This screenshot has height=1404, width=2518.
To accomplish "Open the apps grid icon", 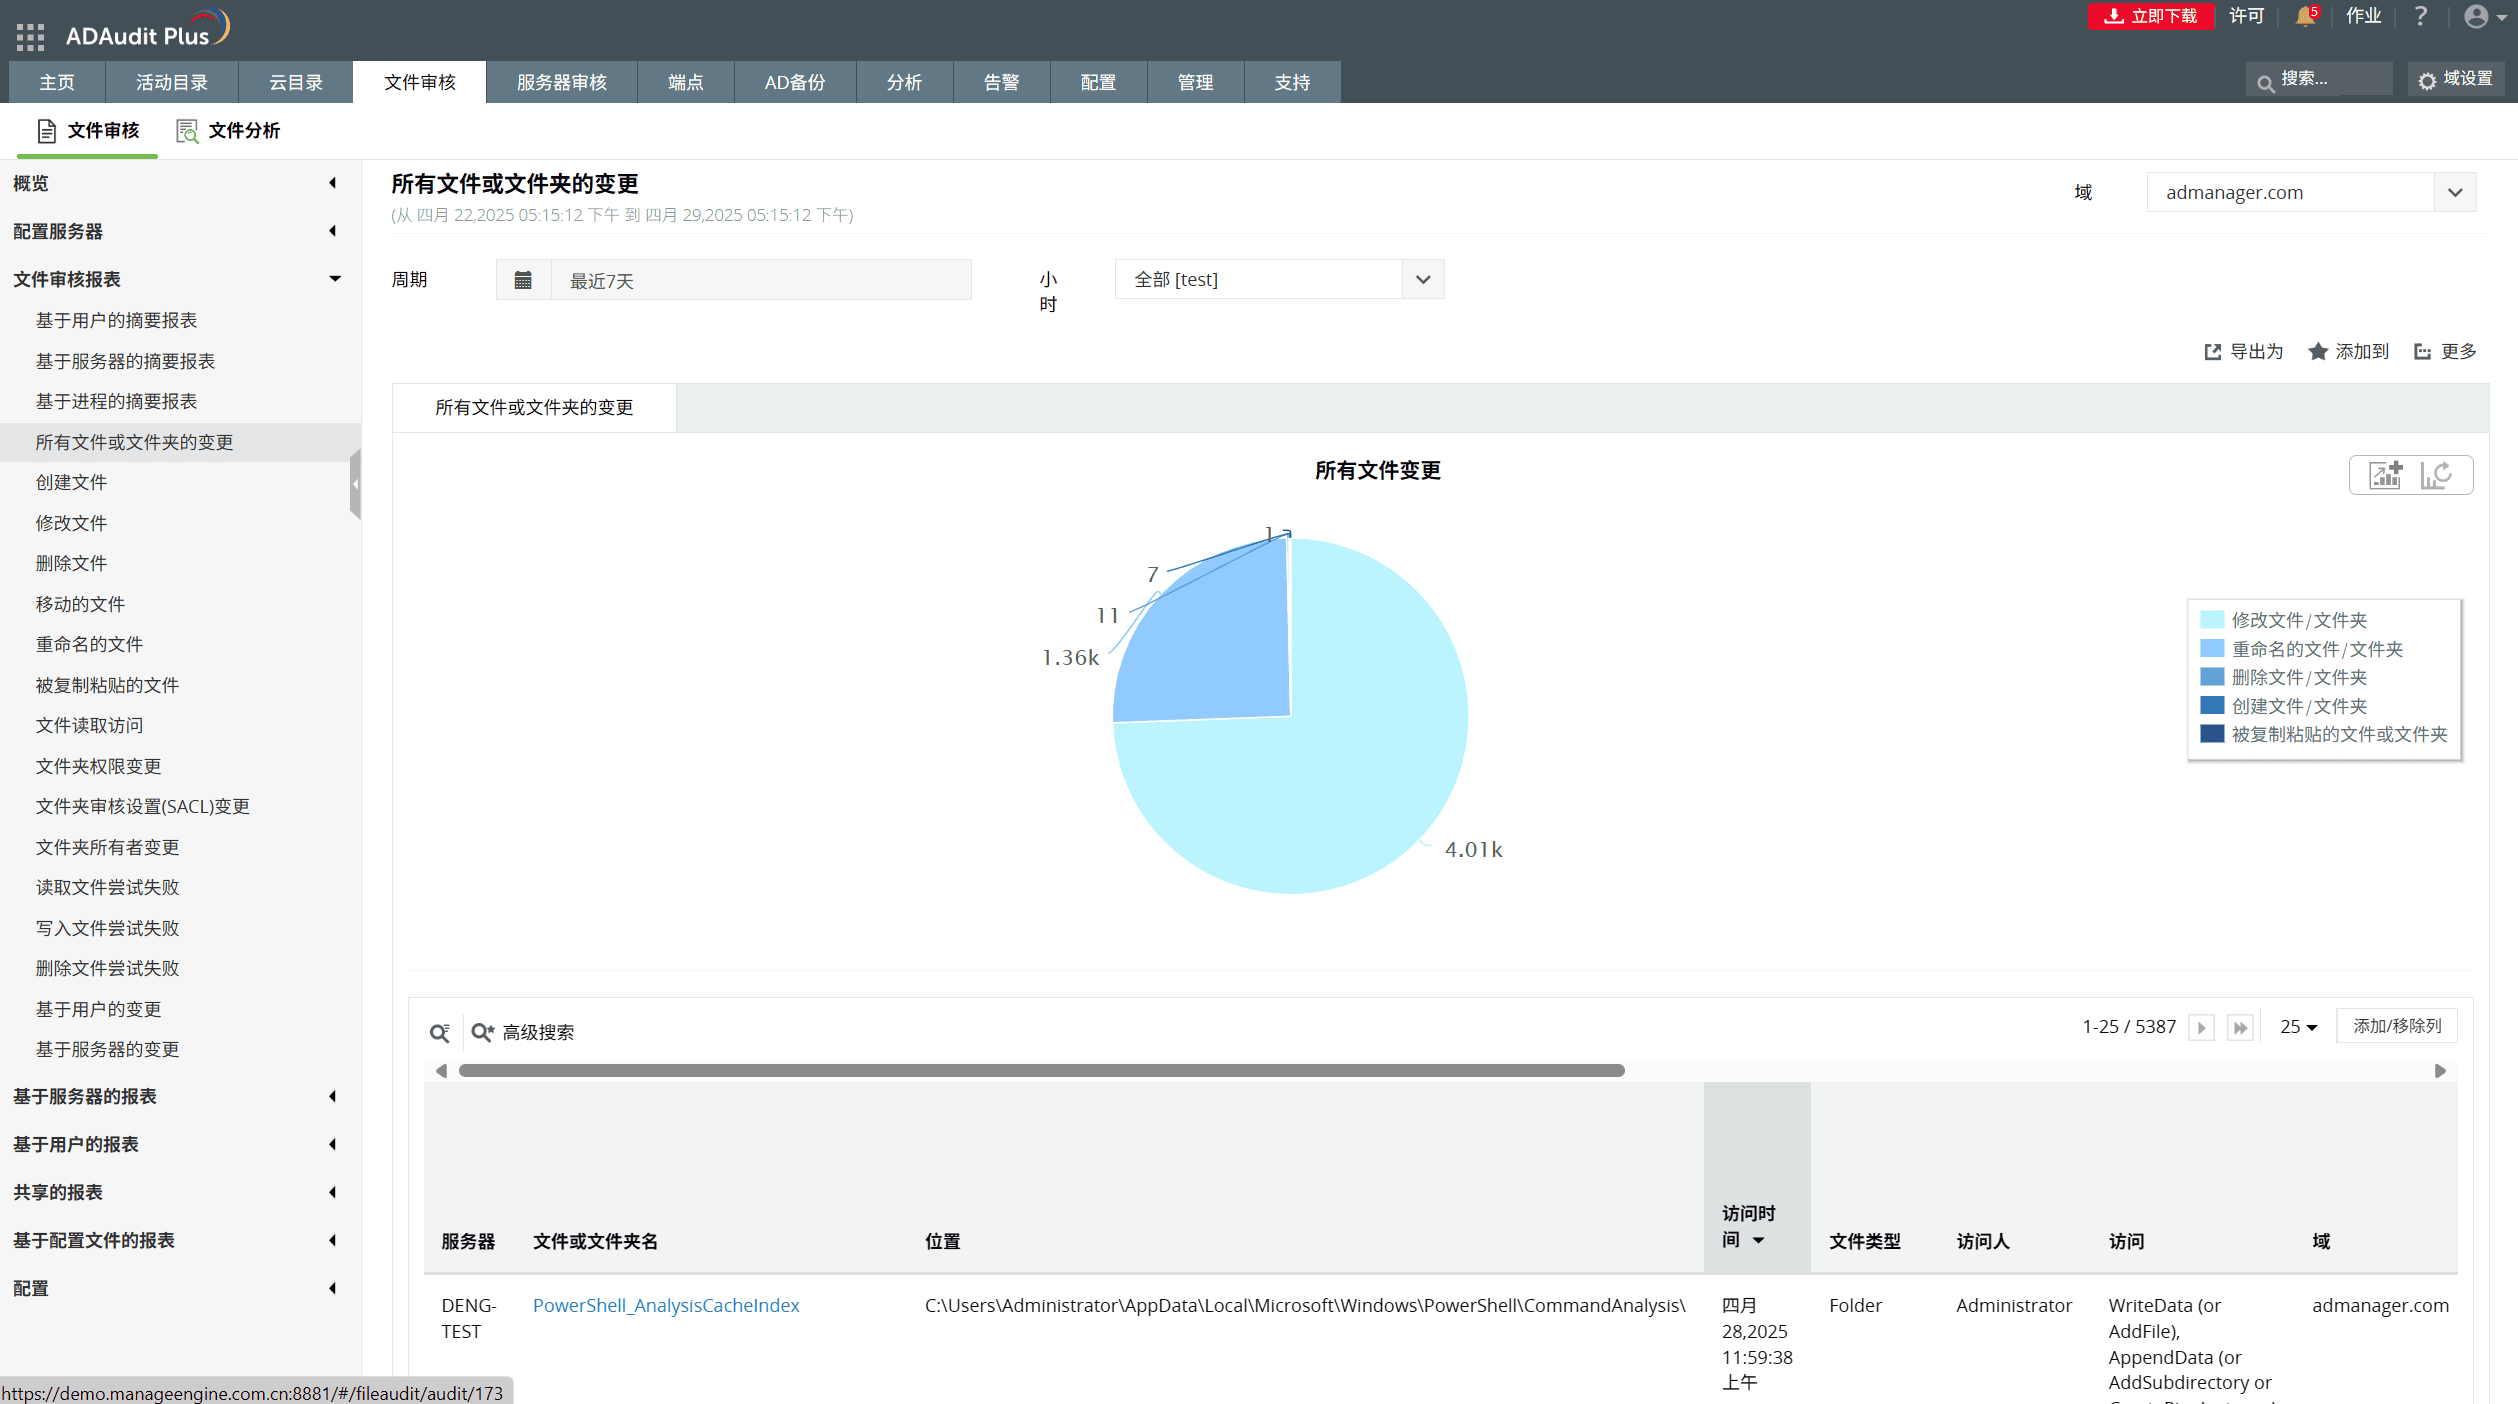I will coord(30,37).
